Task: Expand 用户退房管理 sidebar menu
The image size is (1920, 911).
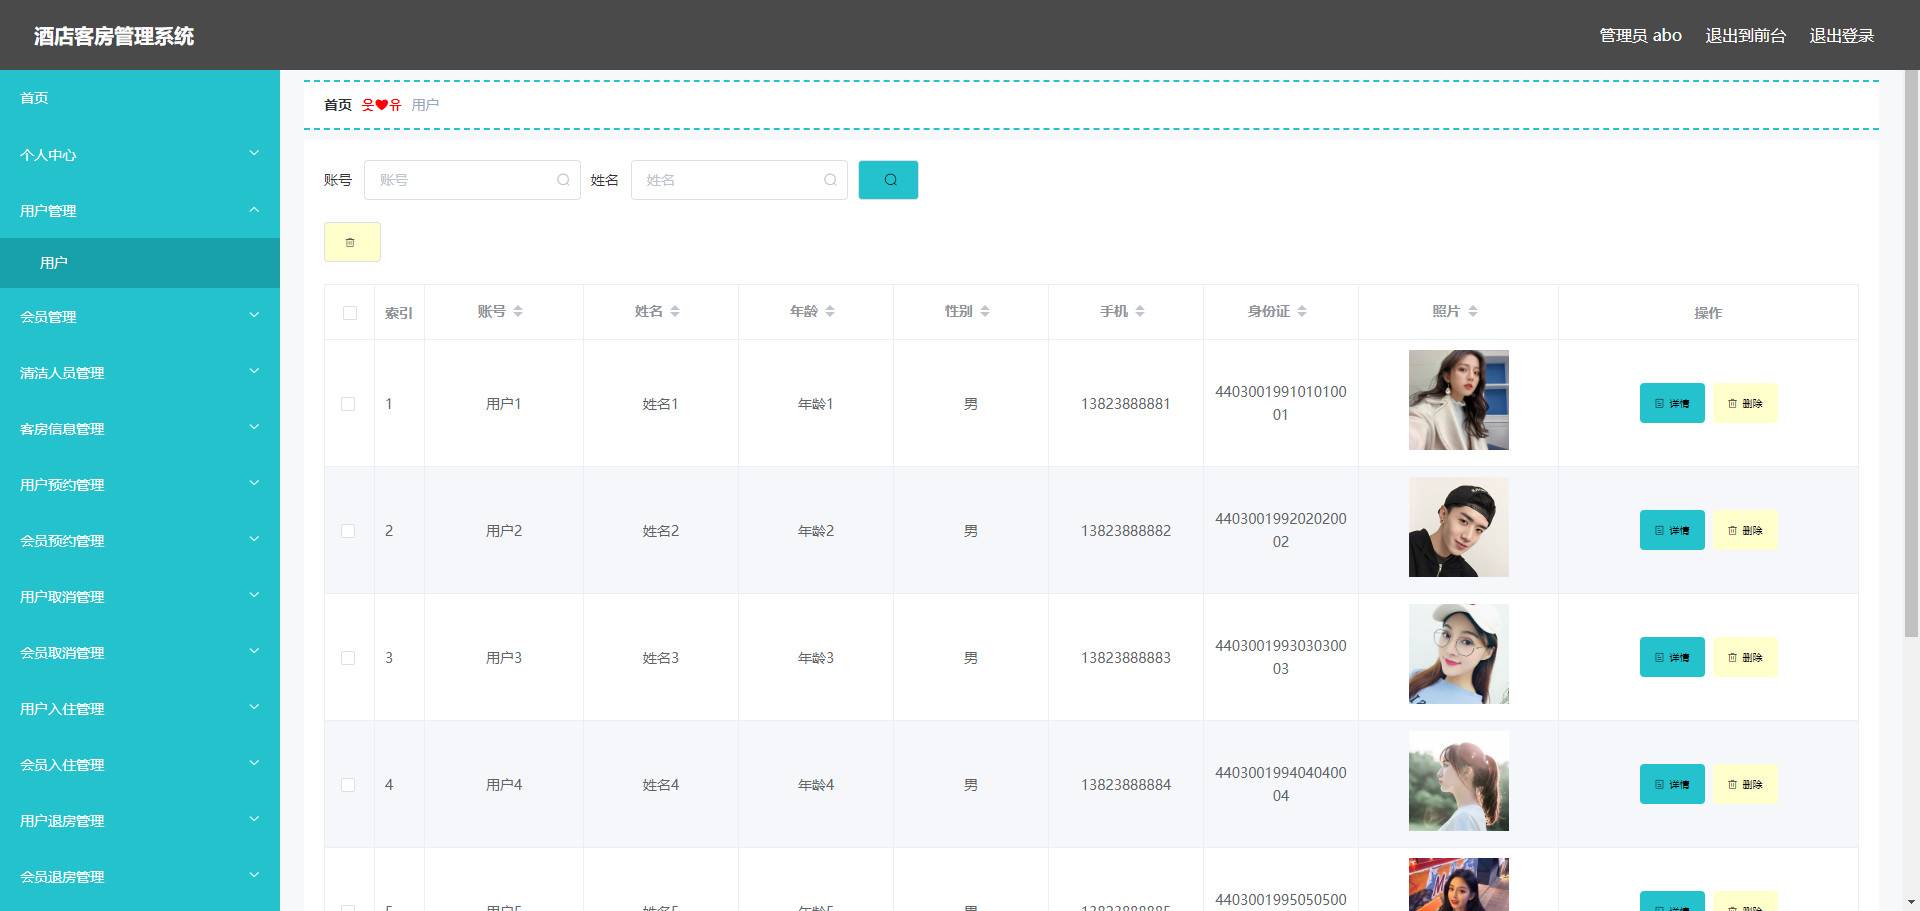Action: tap(140, 821)
